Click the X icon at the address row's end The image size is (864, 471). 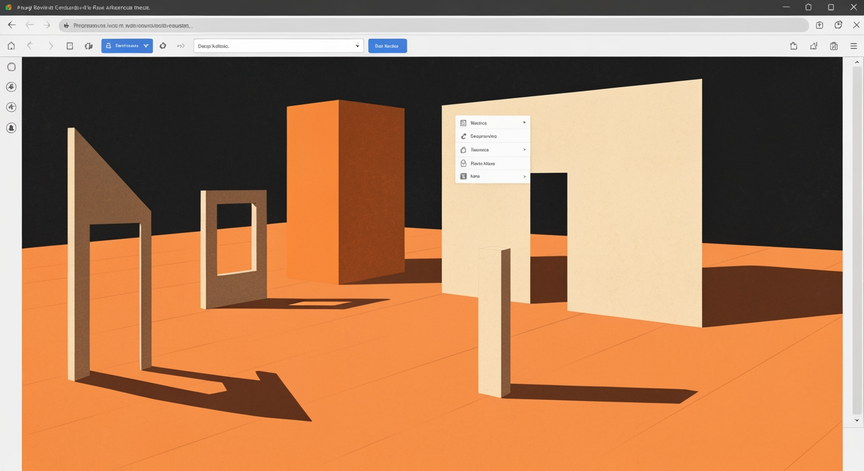[x=856, y=25]
